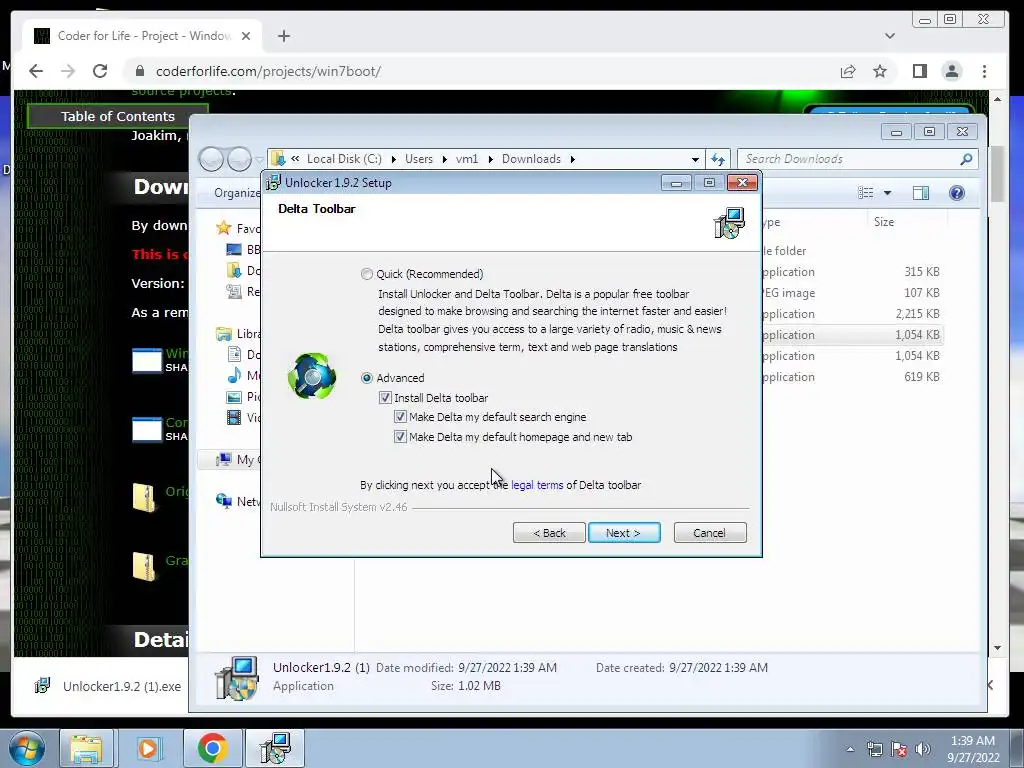Open the change view options dropdown arrow
This screenshot has height=768, width=1024.
click(x=887, y=193)
